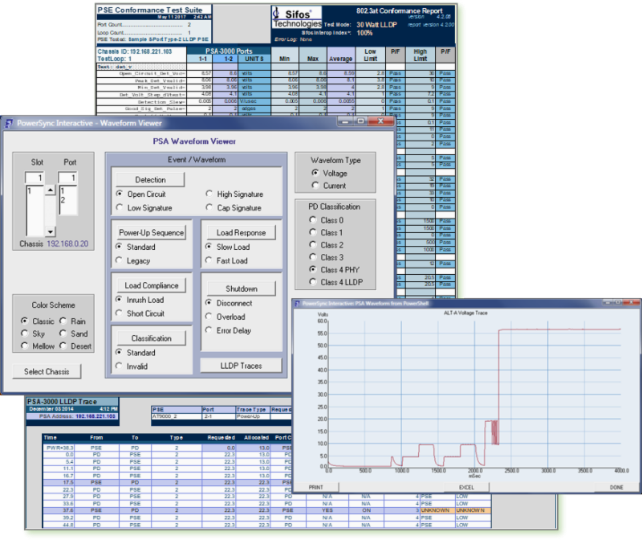Click the chassis address 192.168.0.20
The height and width of the screenshot is (540, 642).
[x=68, y=244]
